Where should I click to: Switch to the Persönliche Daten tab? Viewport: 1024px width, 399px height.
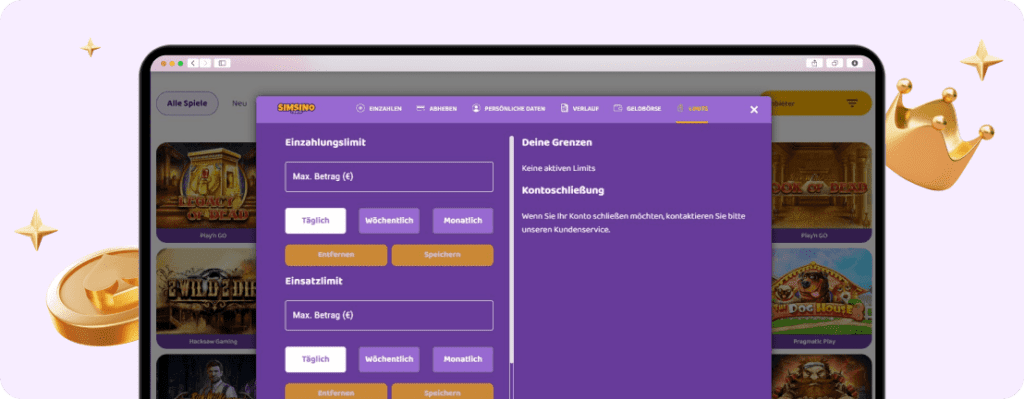(508, 108)
